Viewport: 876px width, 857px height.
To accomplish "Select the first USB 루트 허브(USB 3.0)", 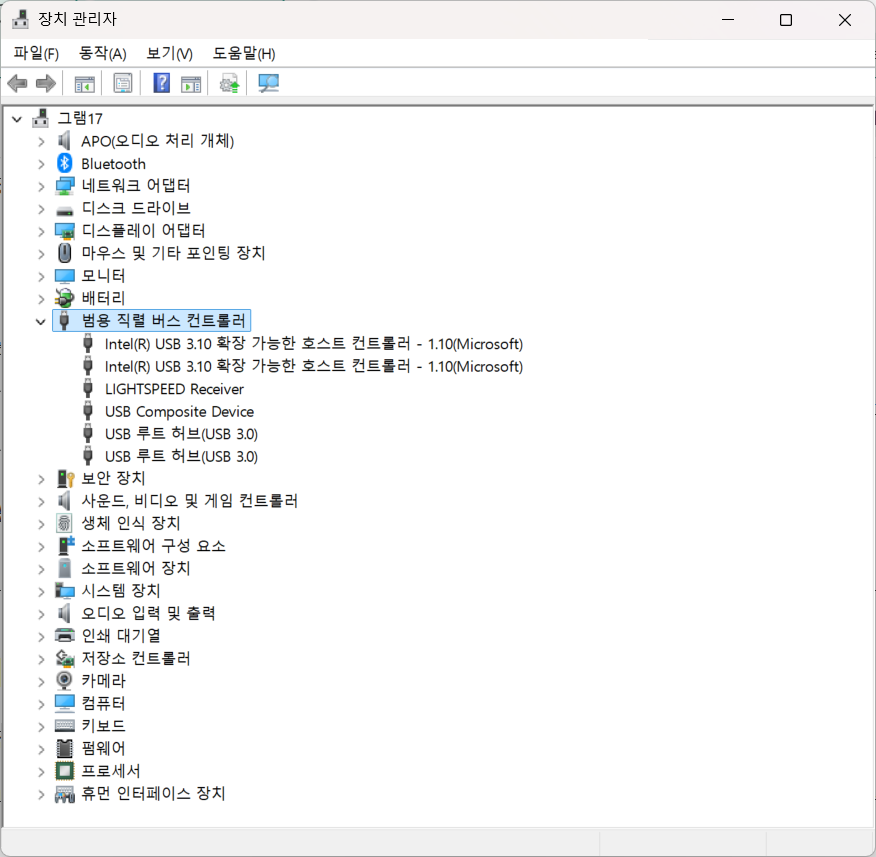I will (x=181, y=434).
